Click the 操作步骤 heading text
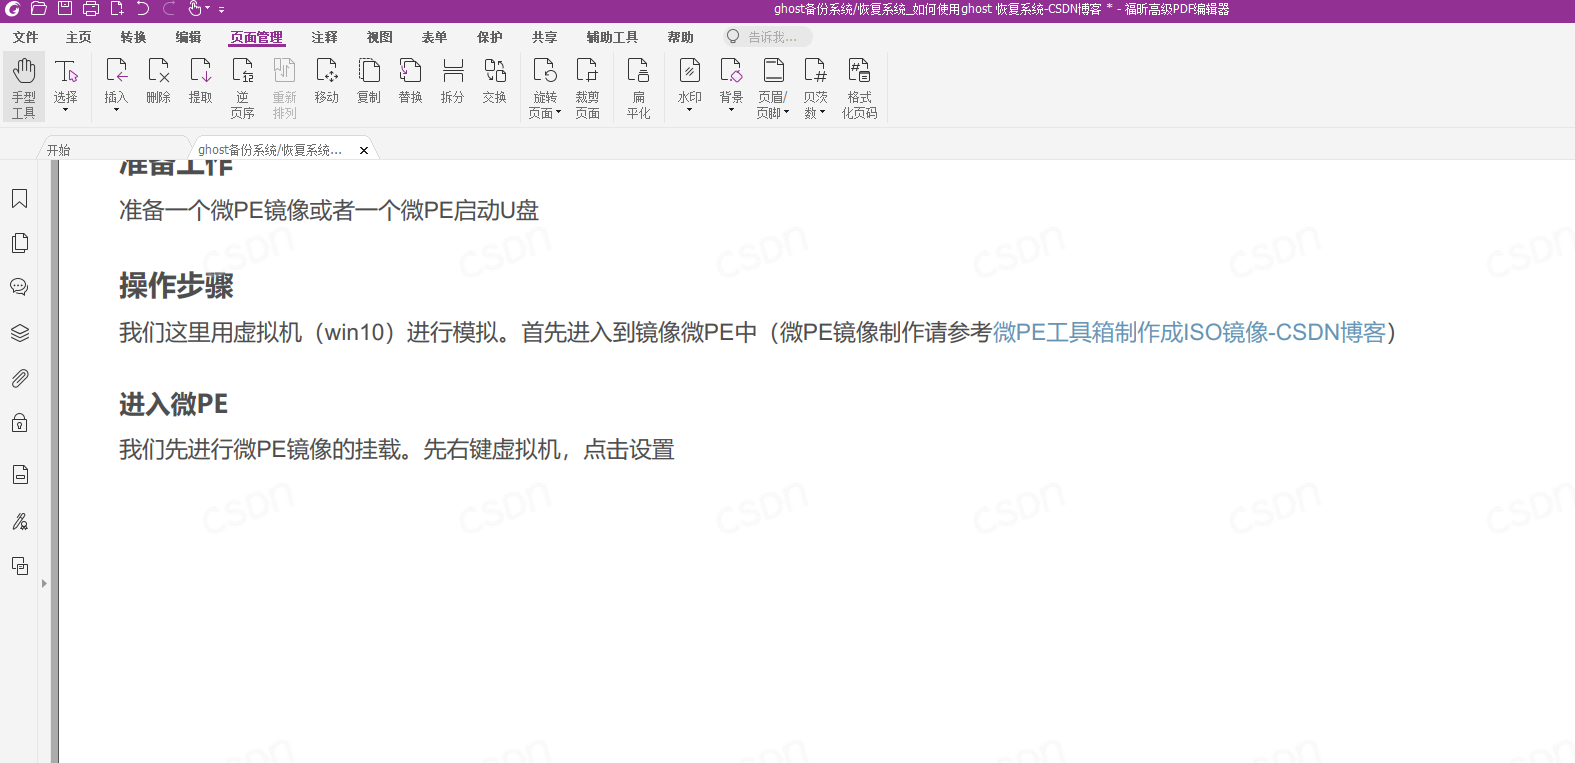The width and height of the screenshot is (1575, 763). (x=176, y=286)
